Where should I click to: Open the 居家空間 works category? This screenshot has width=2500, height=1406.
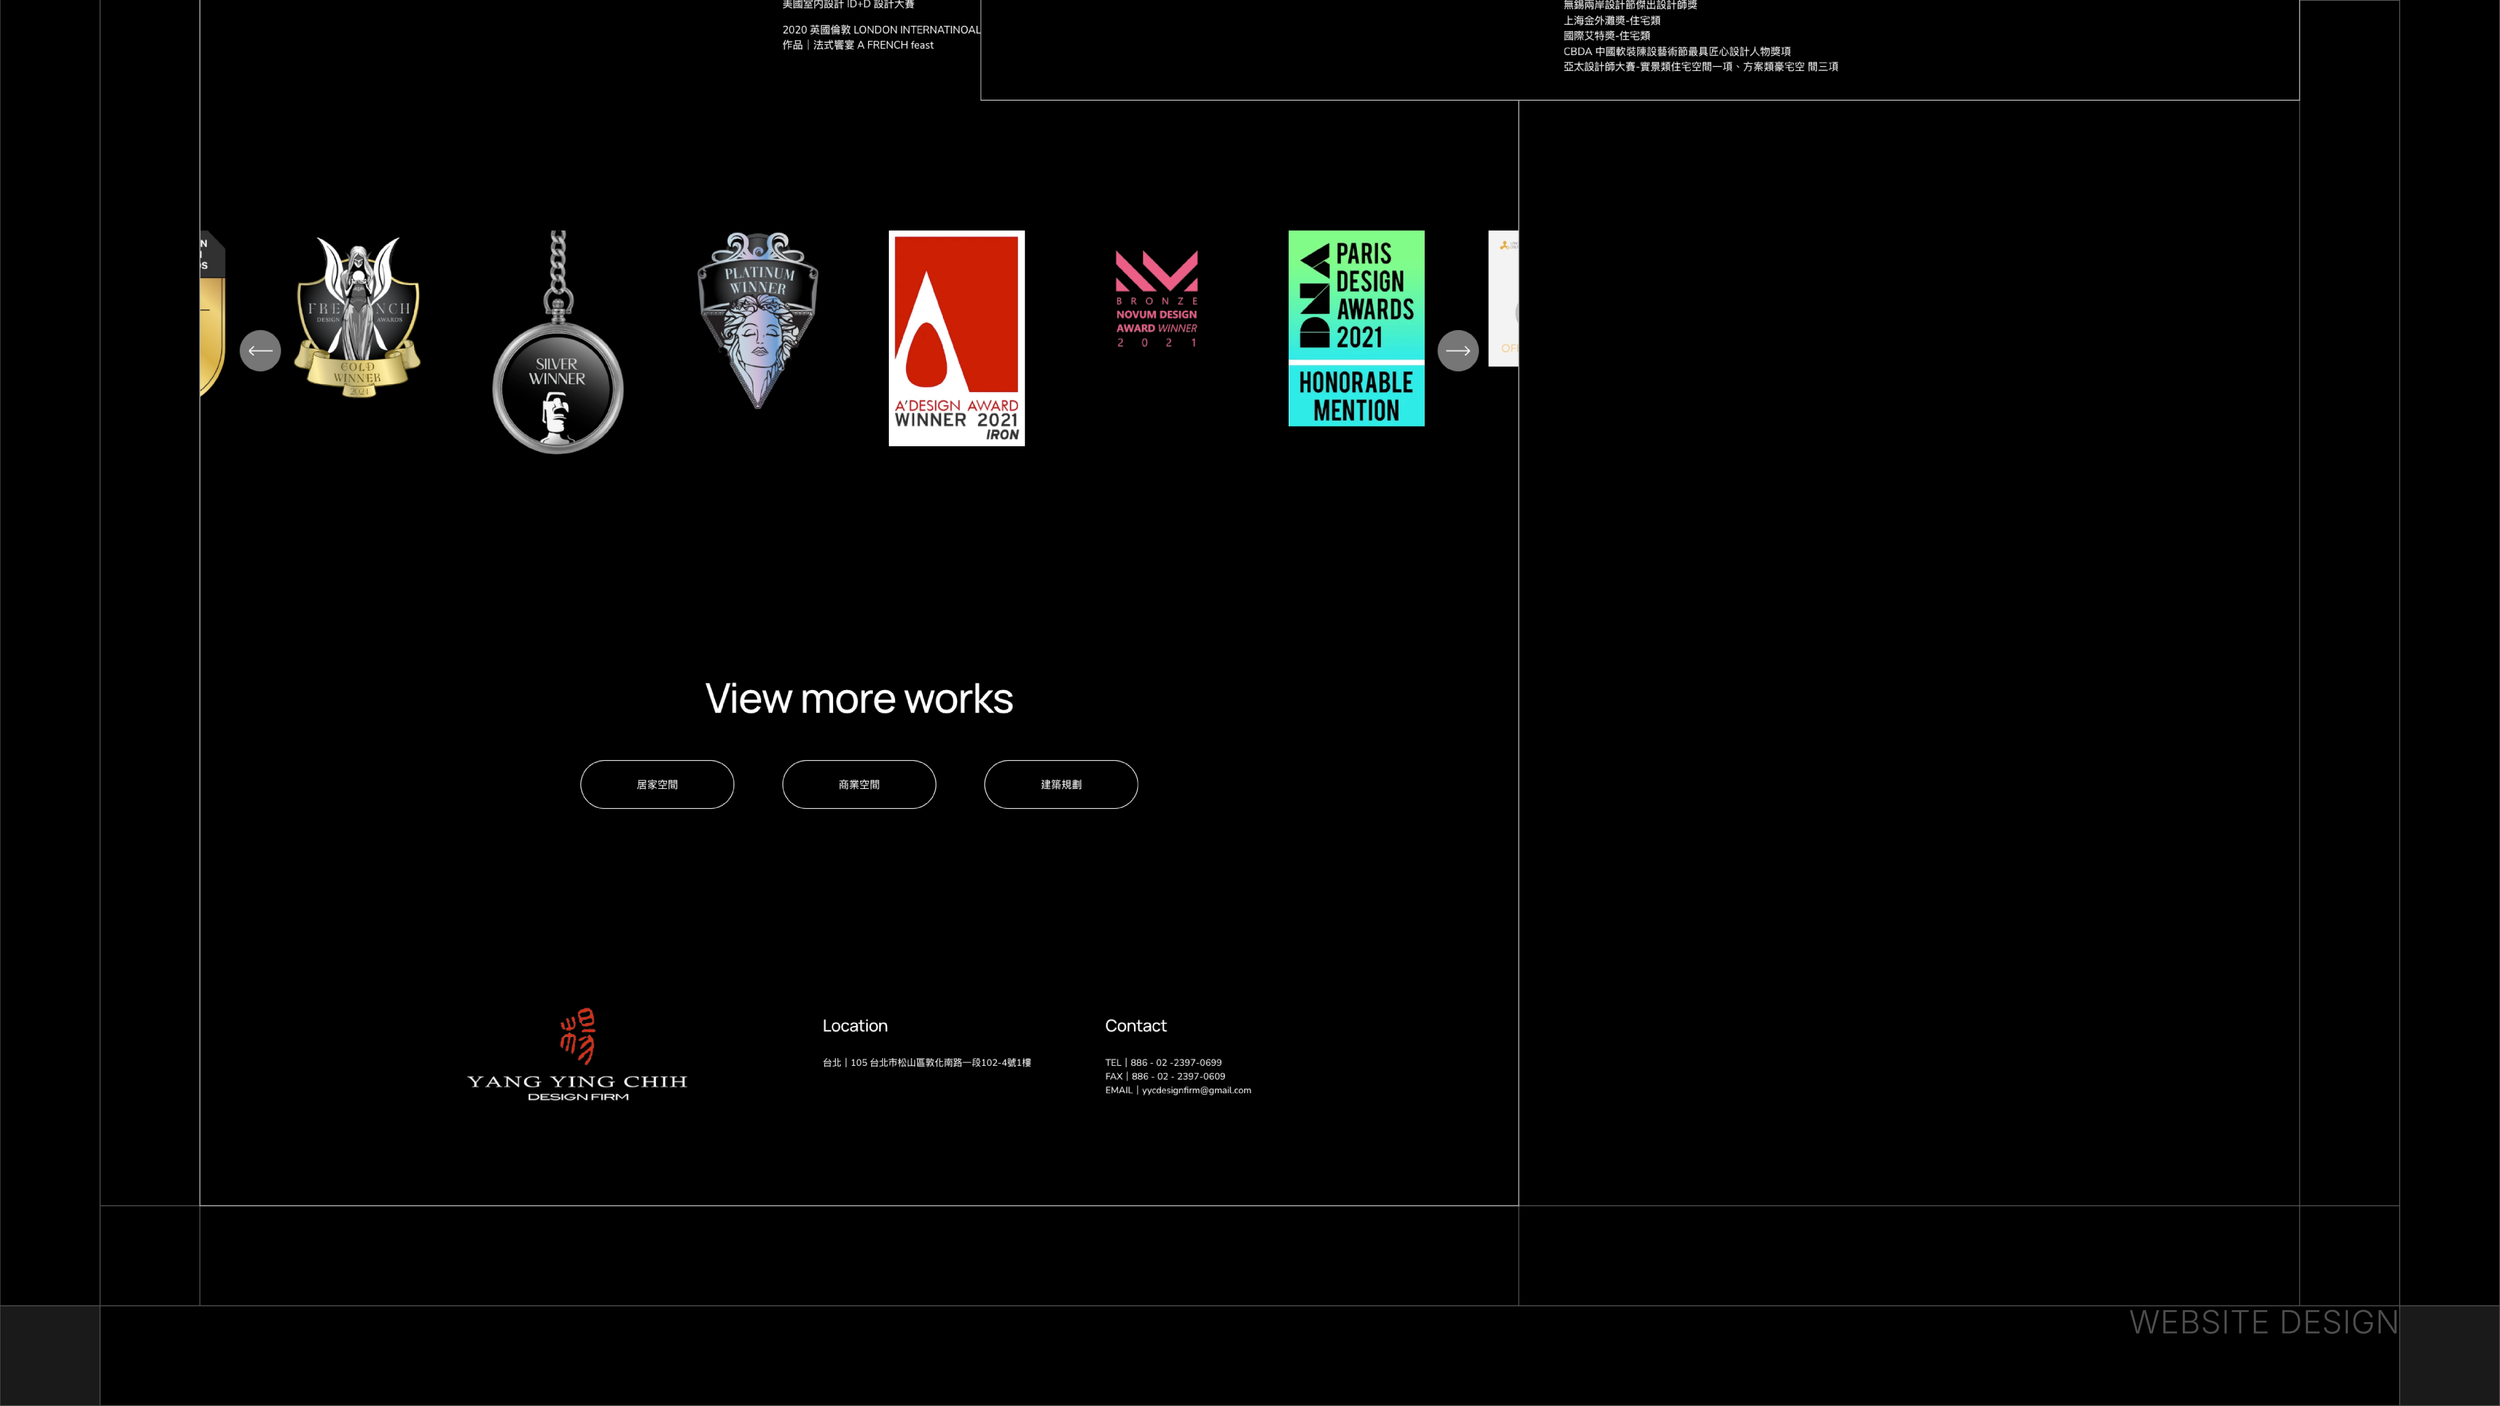pyautogui.click(x=657, y=784)
